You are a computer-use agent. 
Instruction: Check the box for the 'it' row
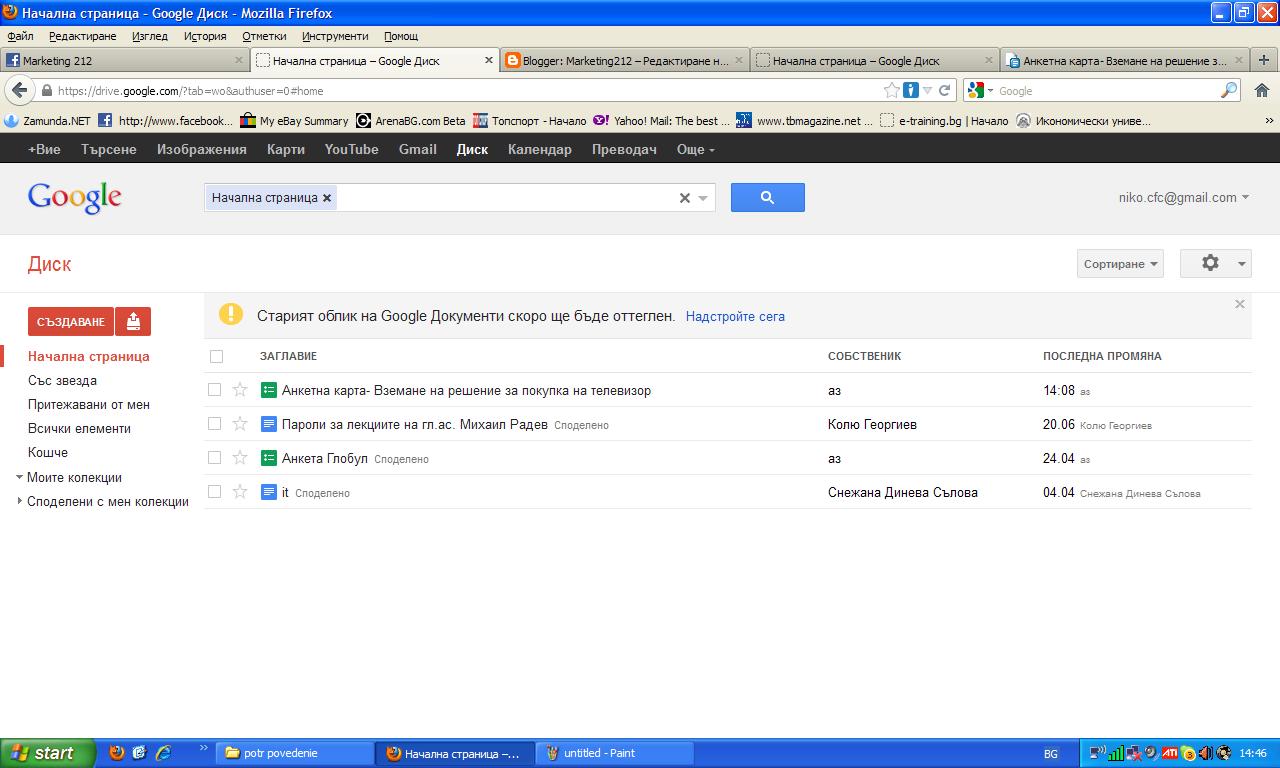214,492
